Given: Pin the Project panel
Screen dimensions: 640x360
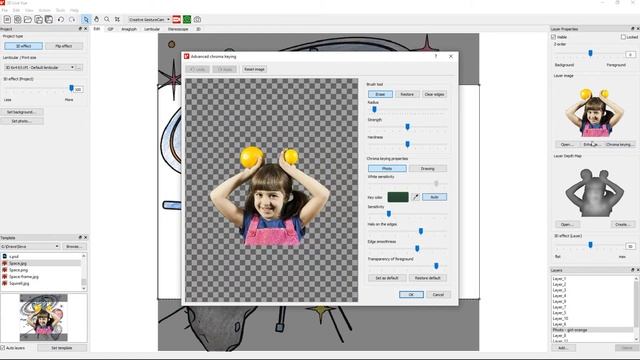Looking at the screenshot, I should [80, 29].
